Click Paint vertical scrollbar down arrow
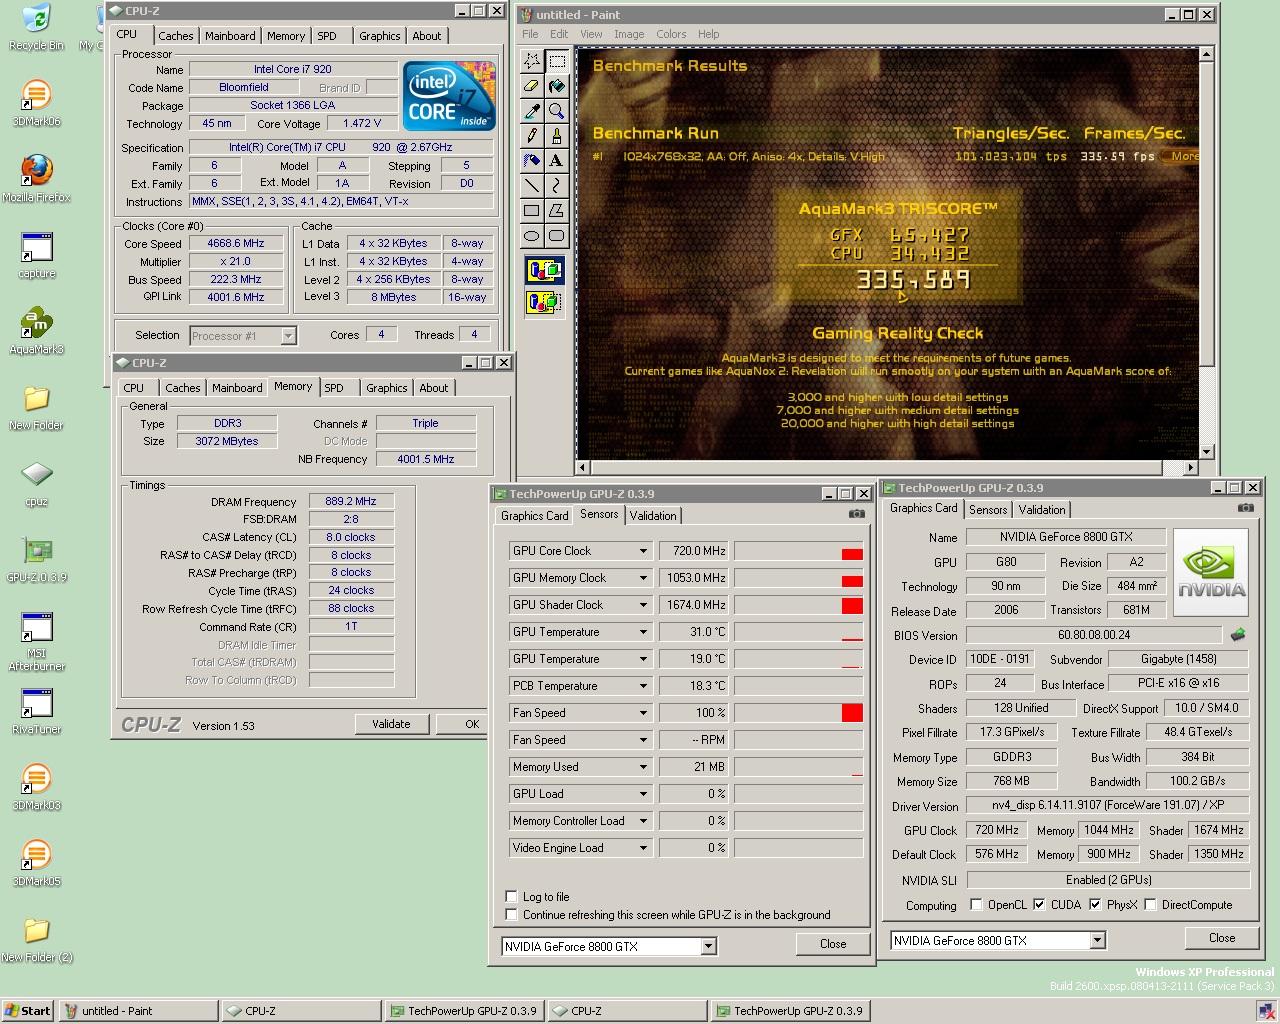The height and width of the screenshot is (1024, 1280). (x=1207, y=451)
